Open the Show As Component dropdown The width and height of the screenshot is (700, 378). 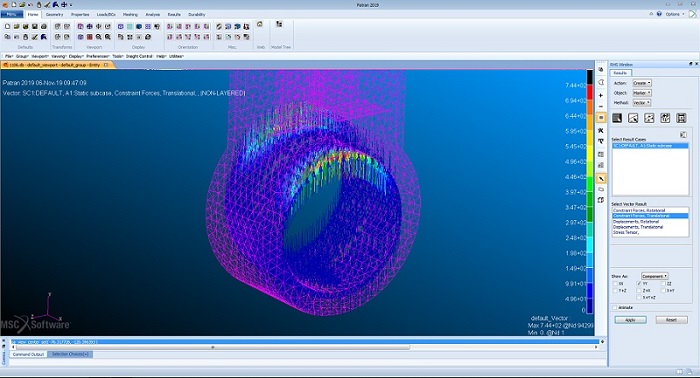(654, 276)
